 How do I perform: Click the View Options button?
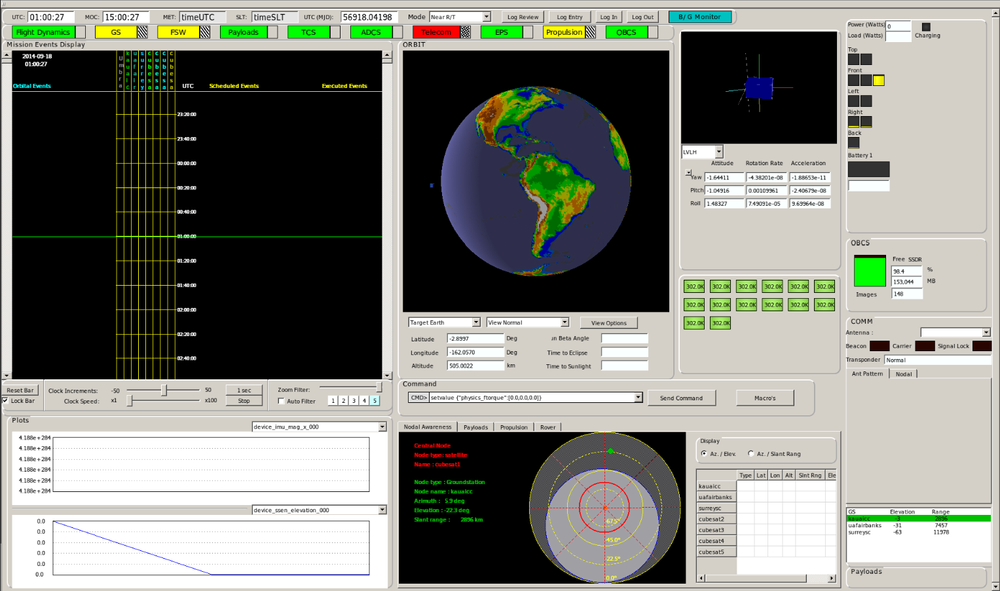click(x=608, y=323)
